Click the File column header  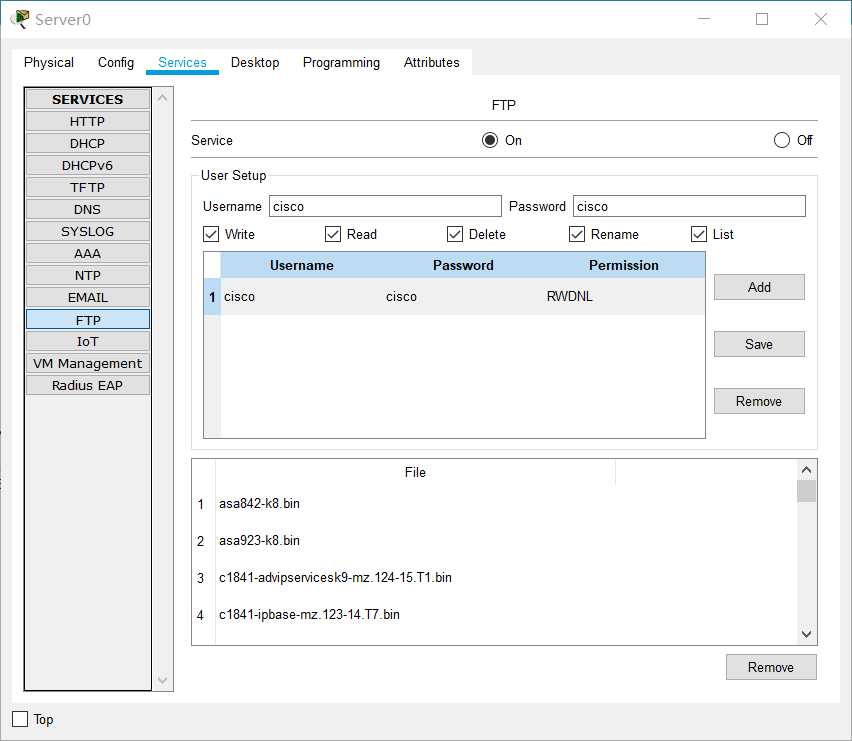pyautogui.click(x=415, y=472)
